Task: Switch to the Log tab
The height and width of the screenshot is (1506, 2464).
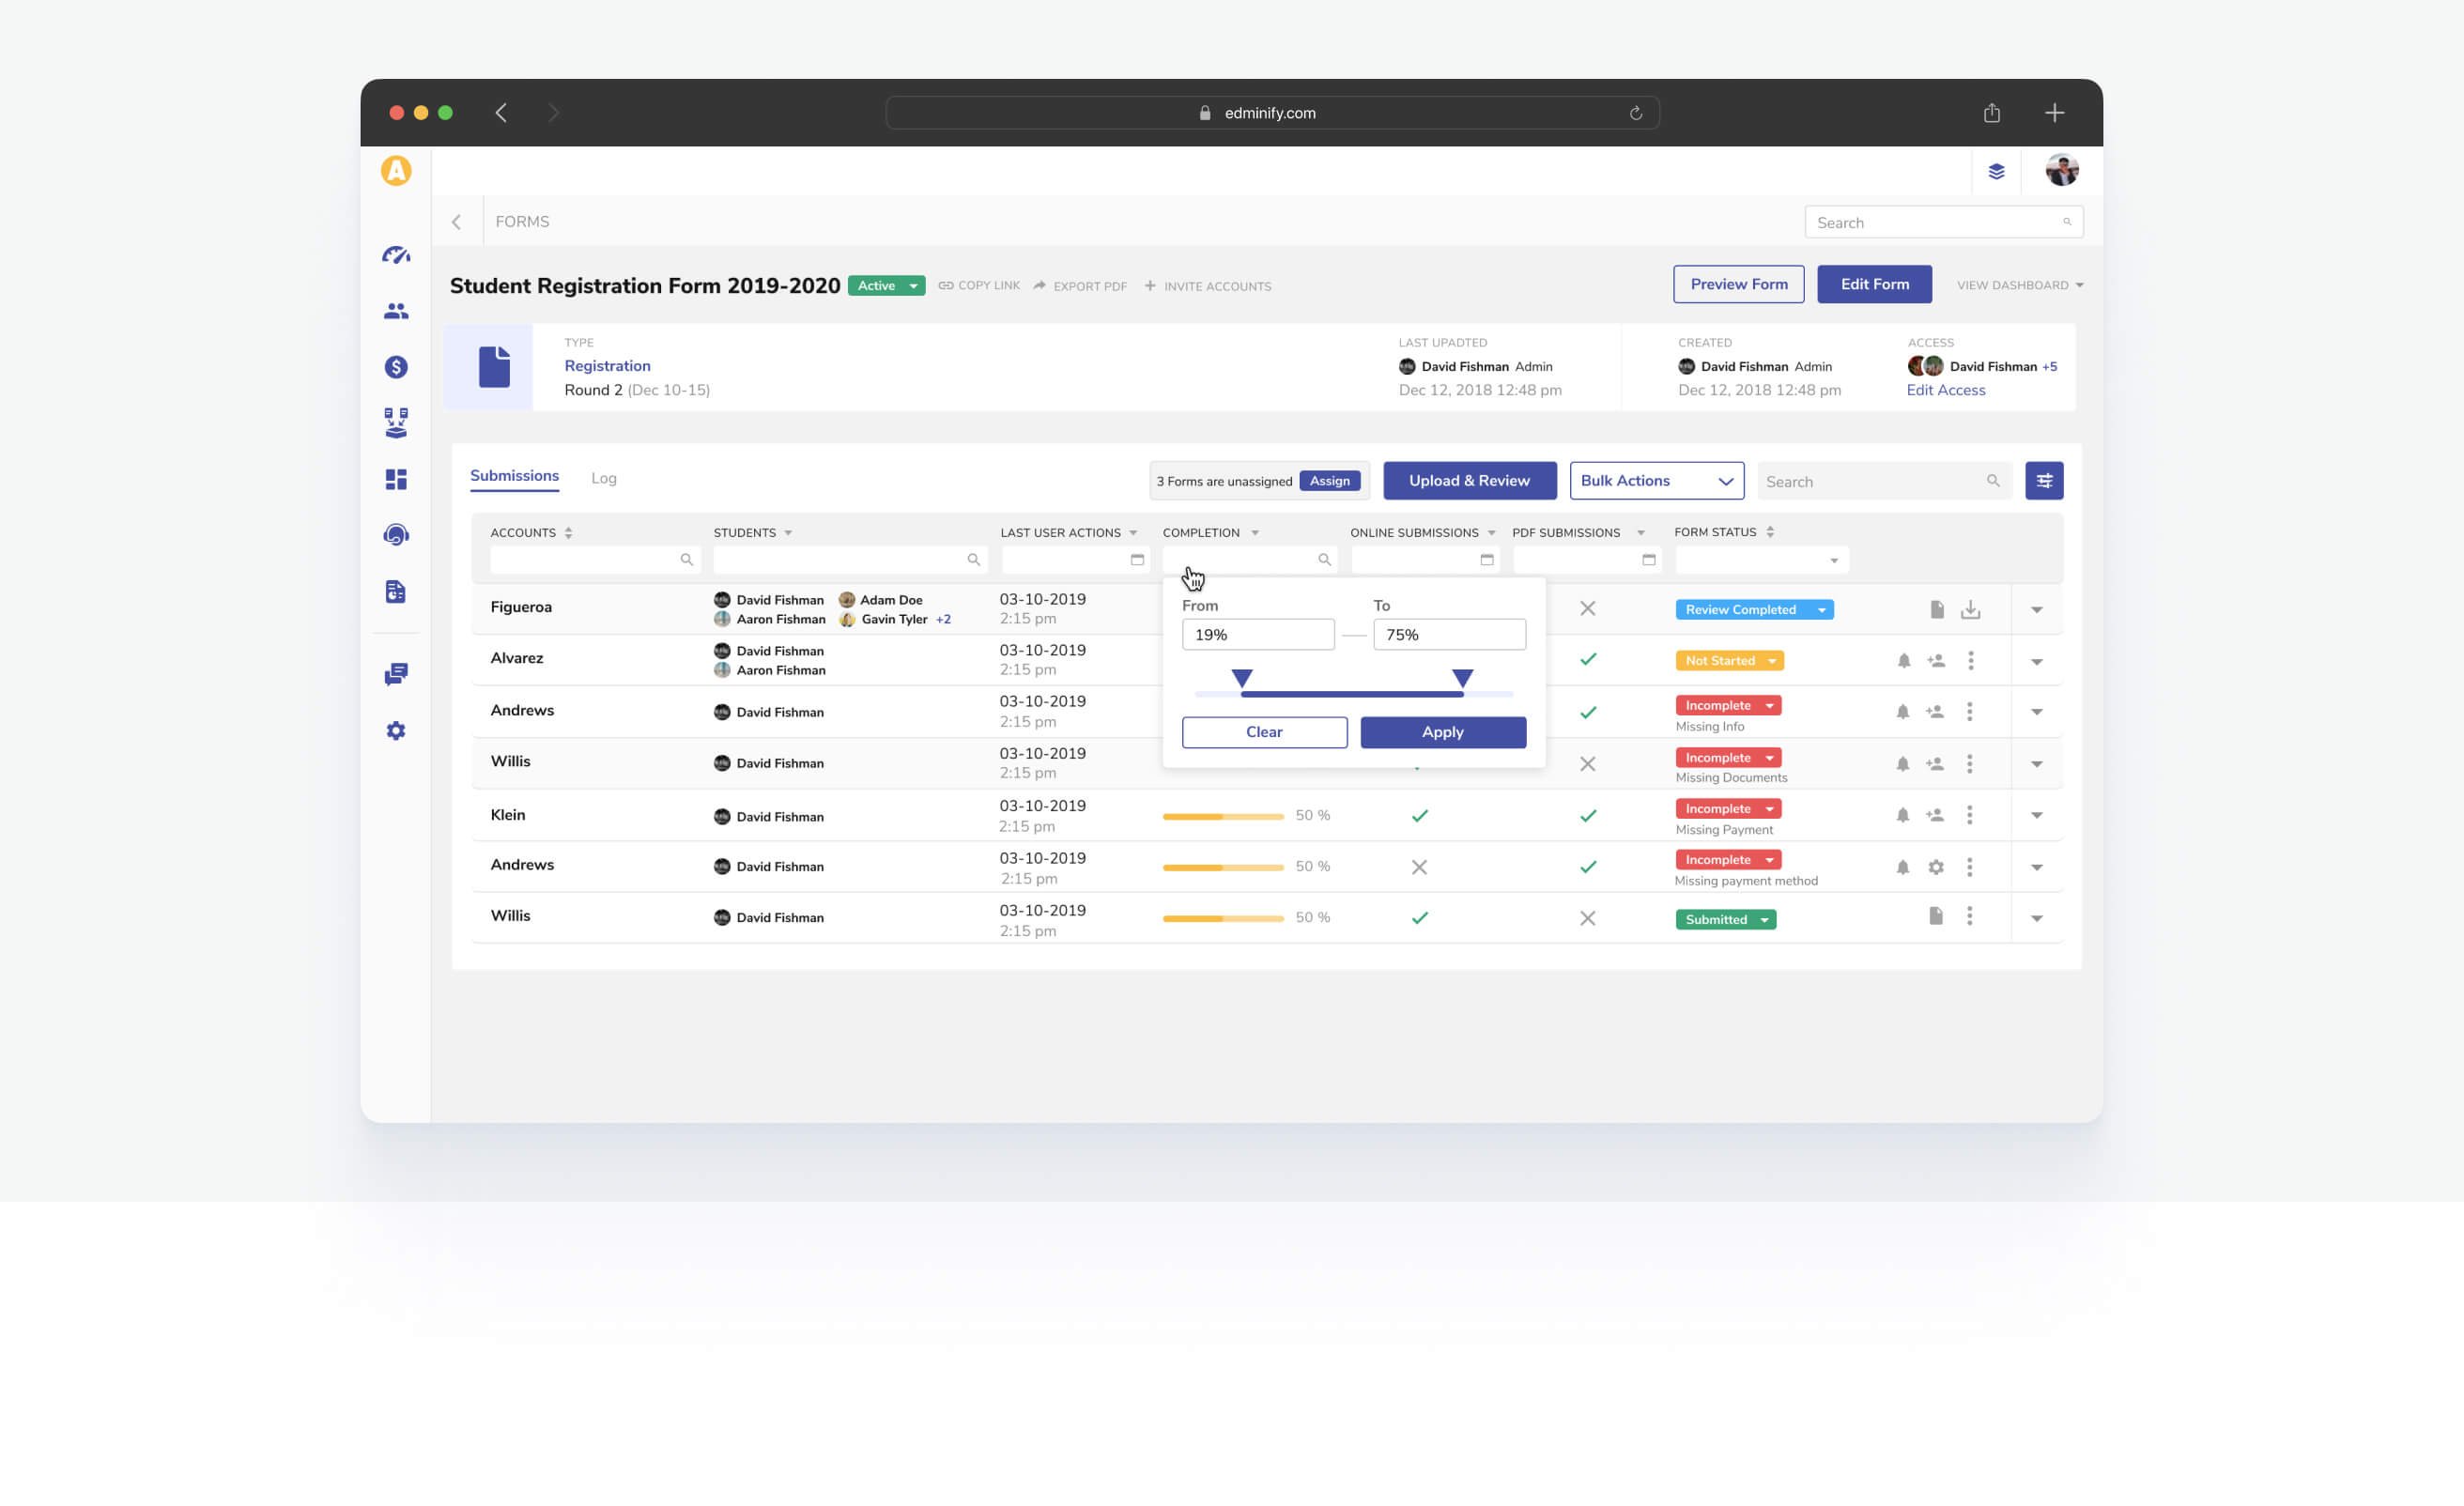Action: pos(603,478)
